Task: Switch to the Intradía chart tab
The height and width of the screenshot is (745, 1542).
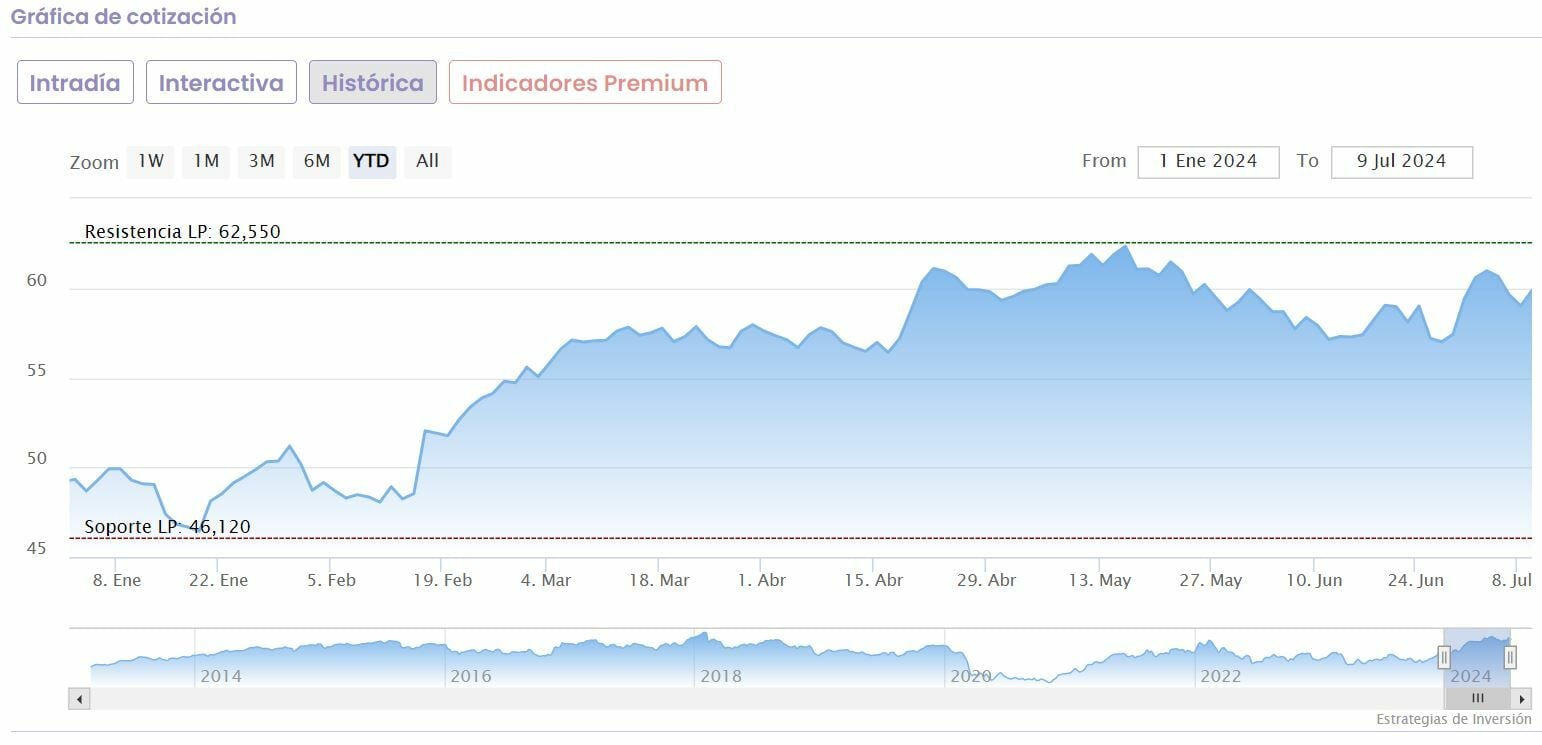Action: 75,83
